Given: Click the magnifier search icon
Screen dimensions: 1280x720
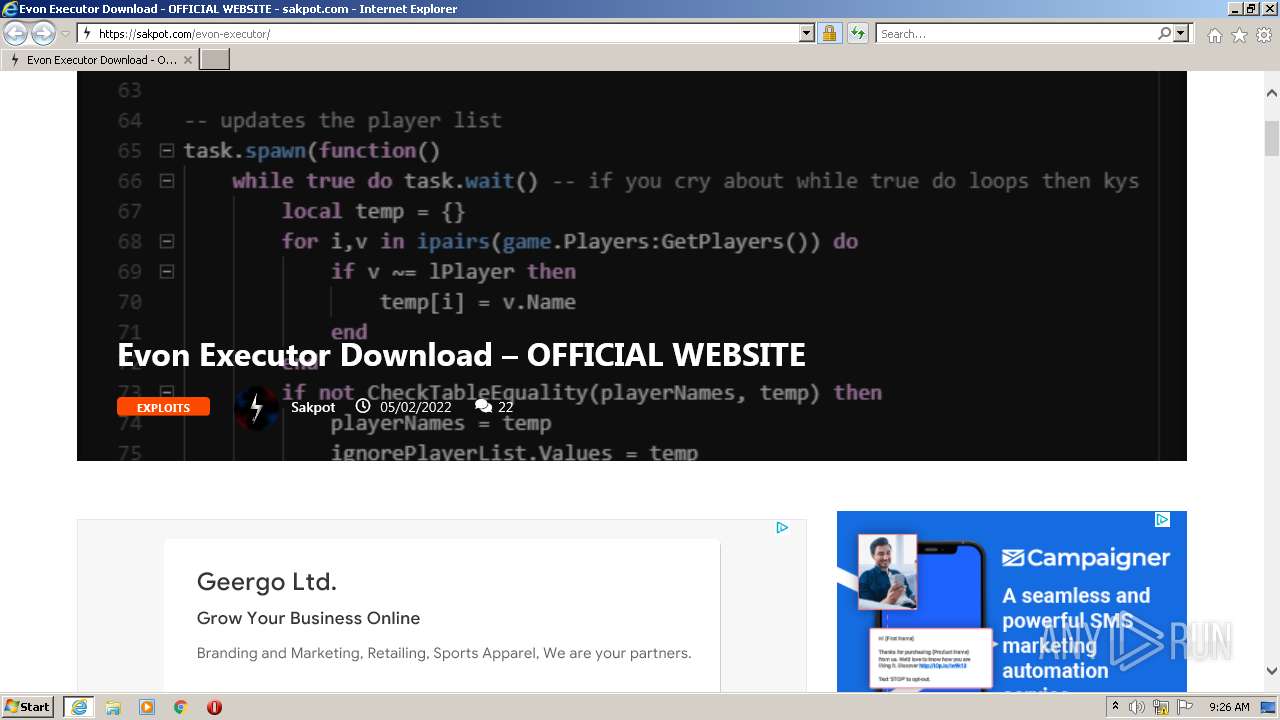Looking at the screenshot, I should coord(1164,34).
